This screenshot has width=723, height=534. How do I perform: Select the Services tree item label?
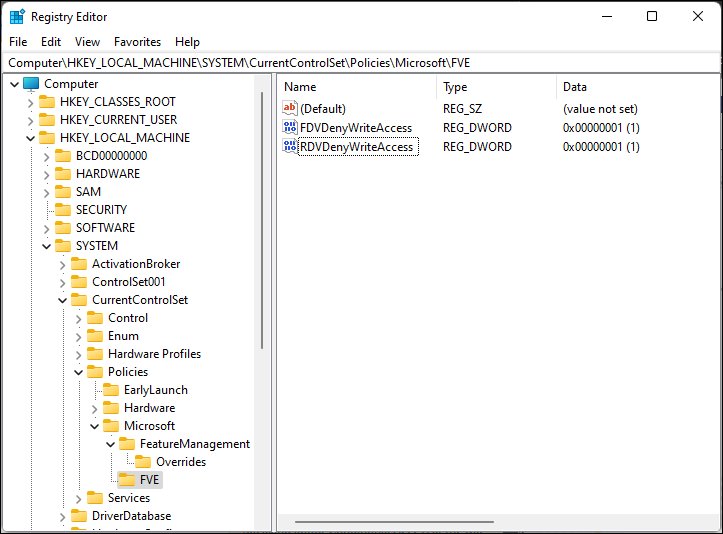[129, 498]
